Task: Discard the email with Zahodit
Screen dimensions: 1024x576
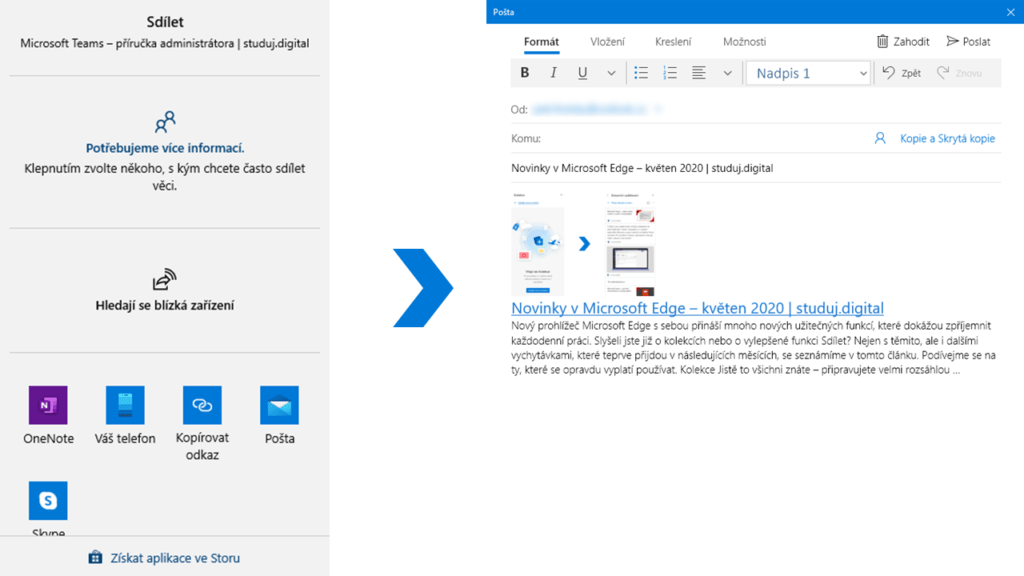Action: point(903,42)
